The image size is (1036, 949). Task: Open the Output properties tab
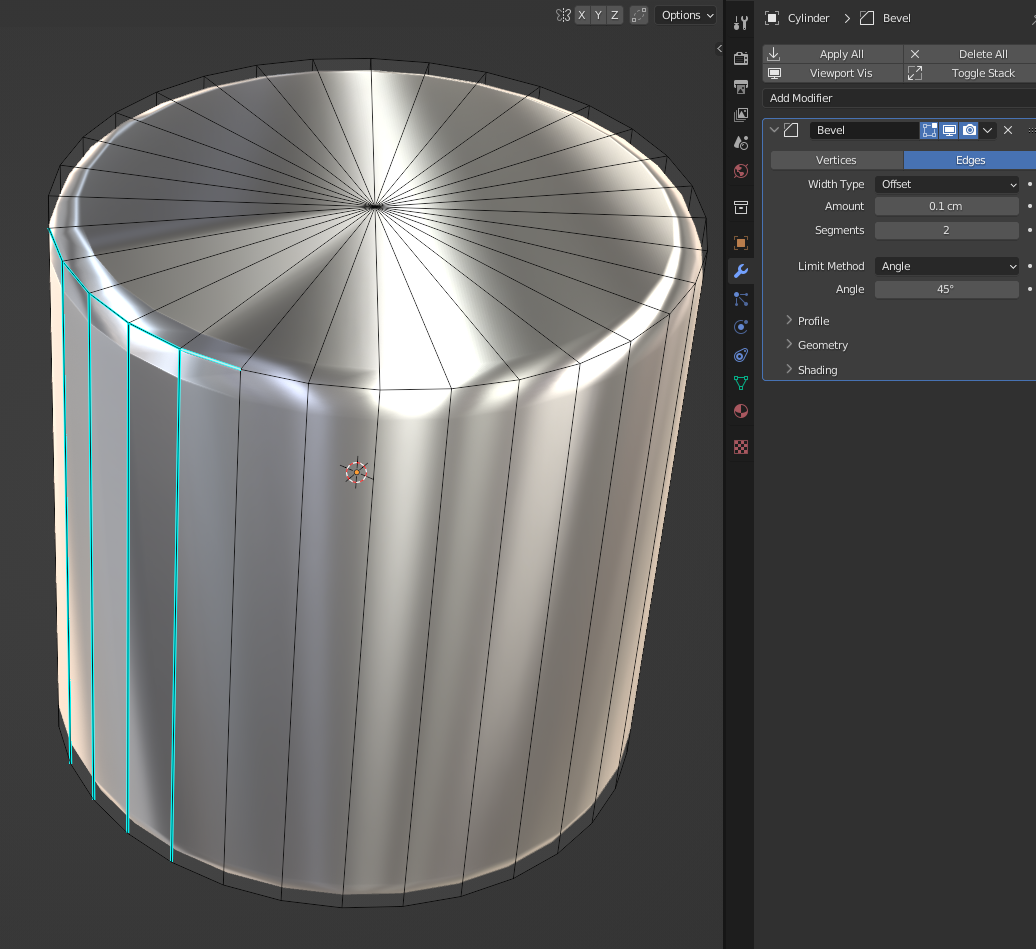click(x=741, y=87)
